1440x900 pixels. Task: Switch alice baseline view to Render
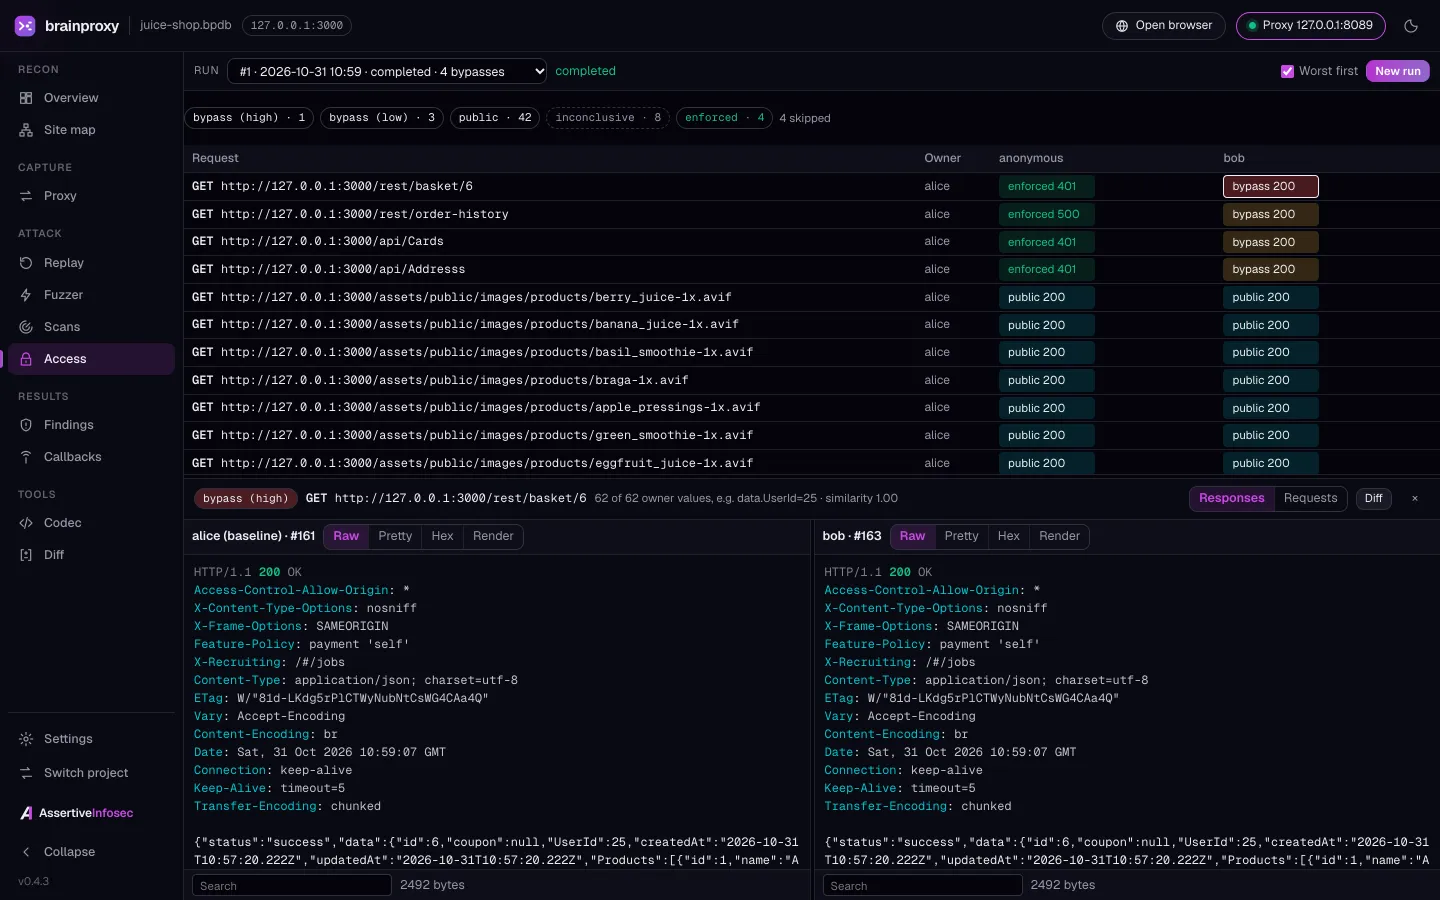[x=493, y=536]
